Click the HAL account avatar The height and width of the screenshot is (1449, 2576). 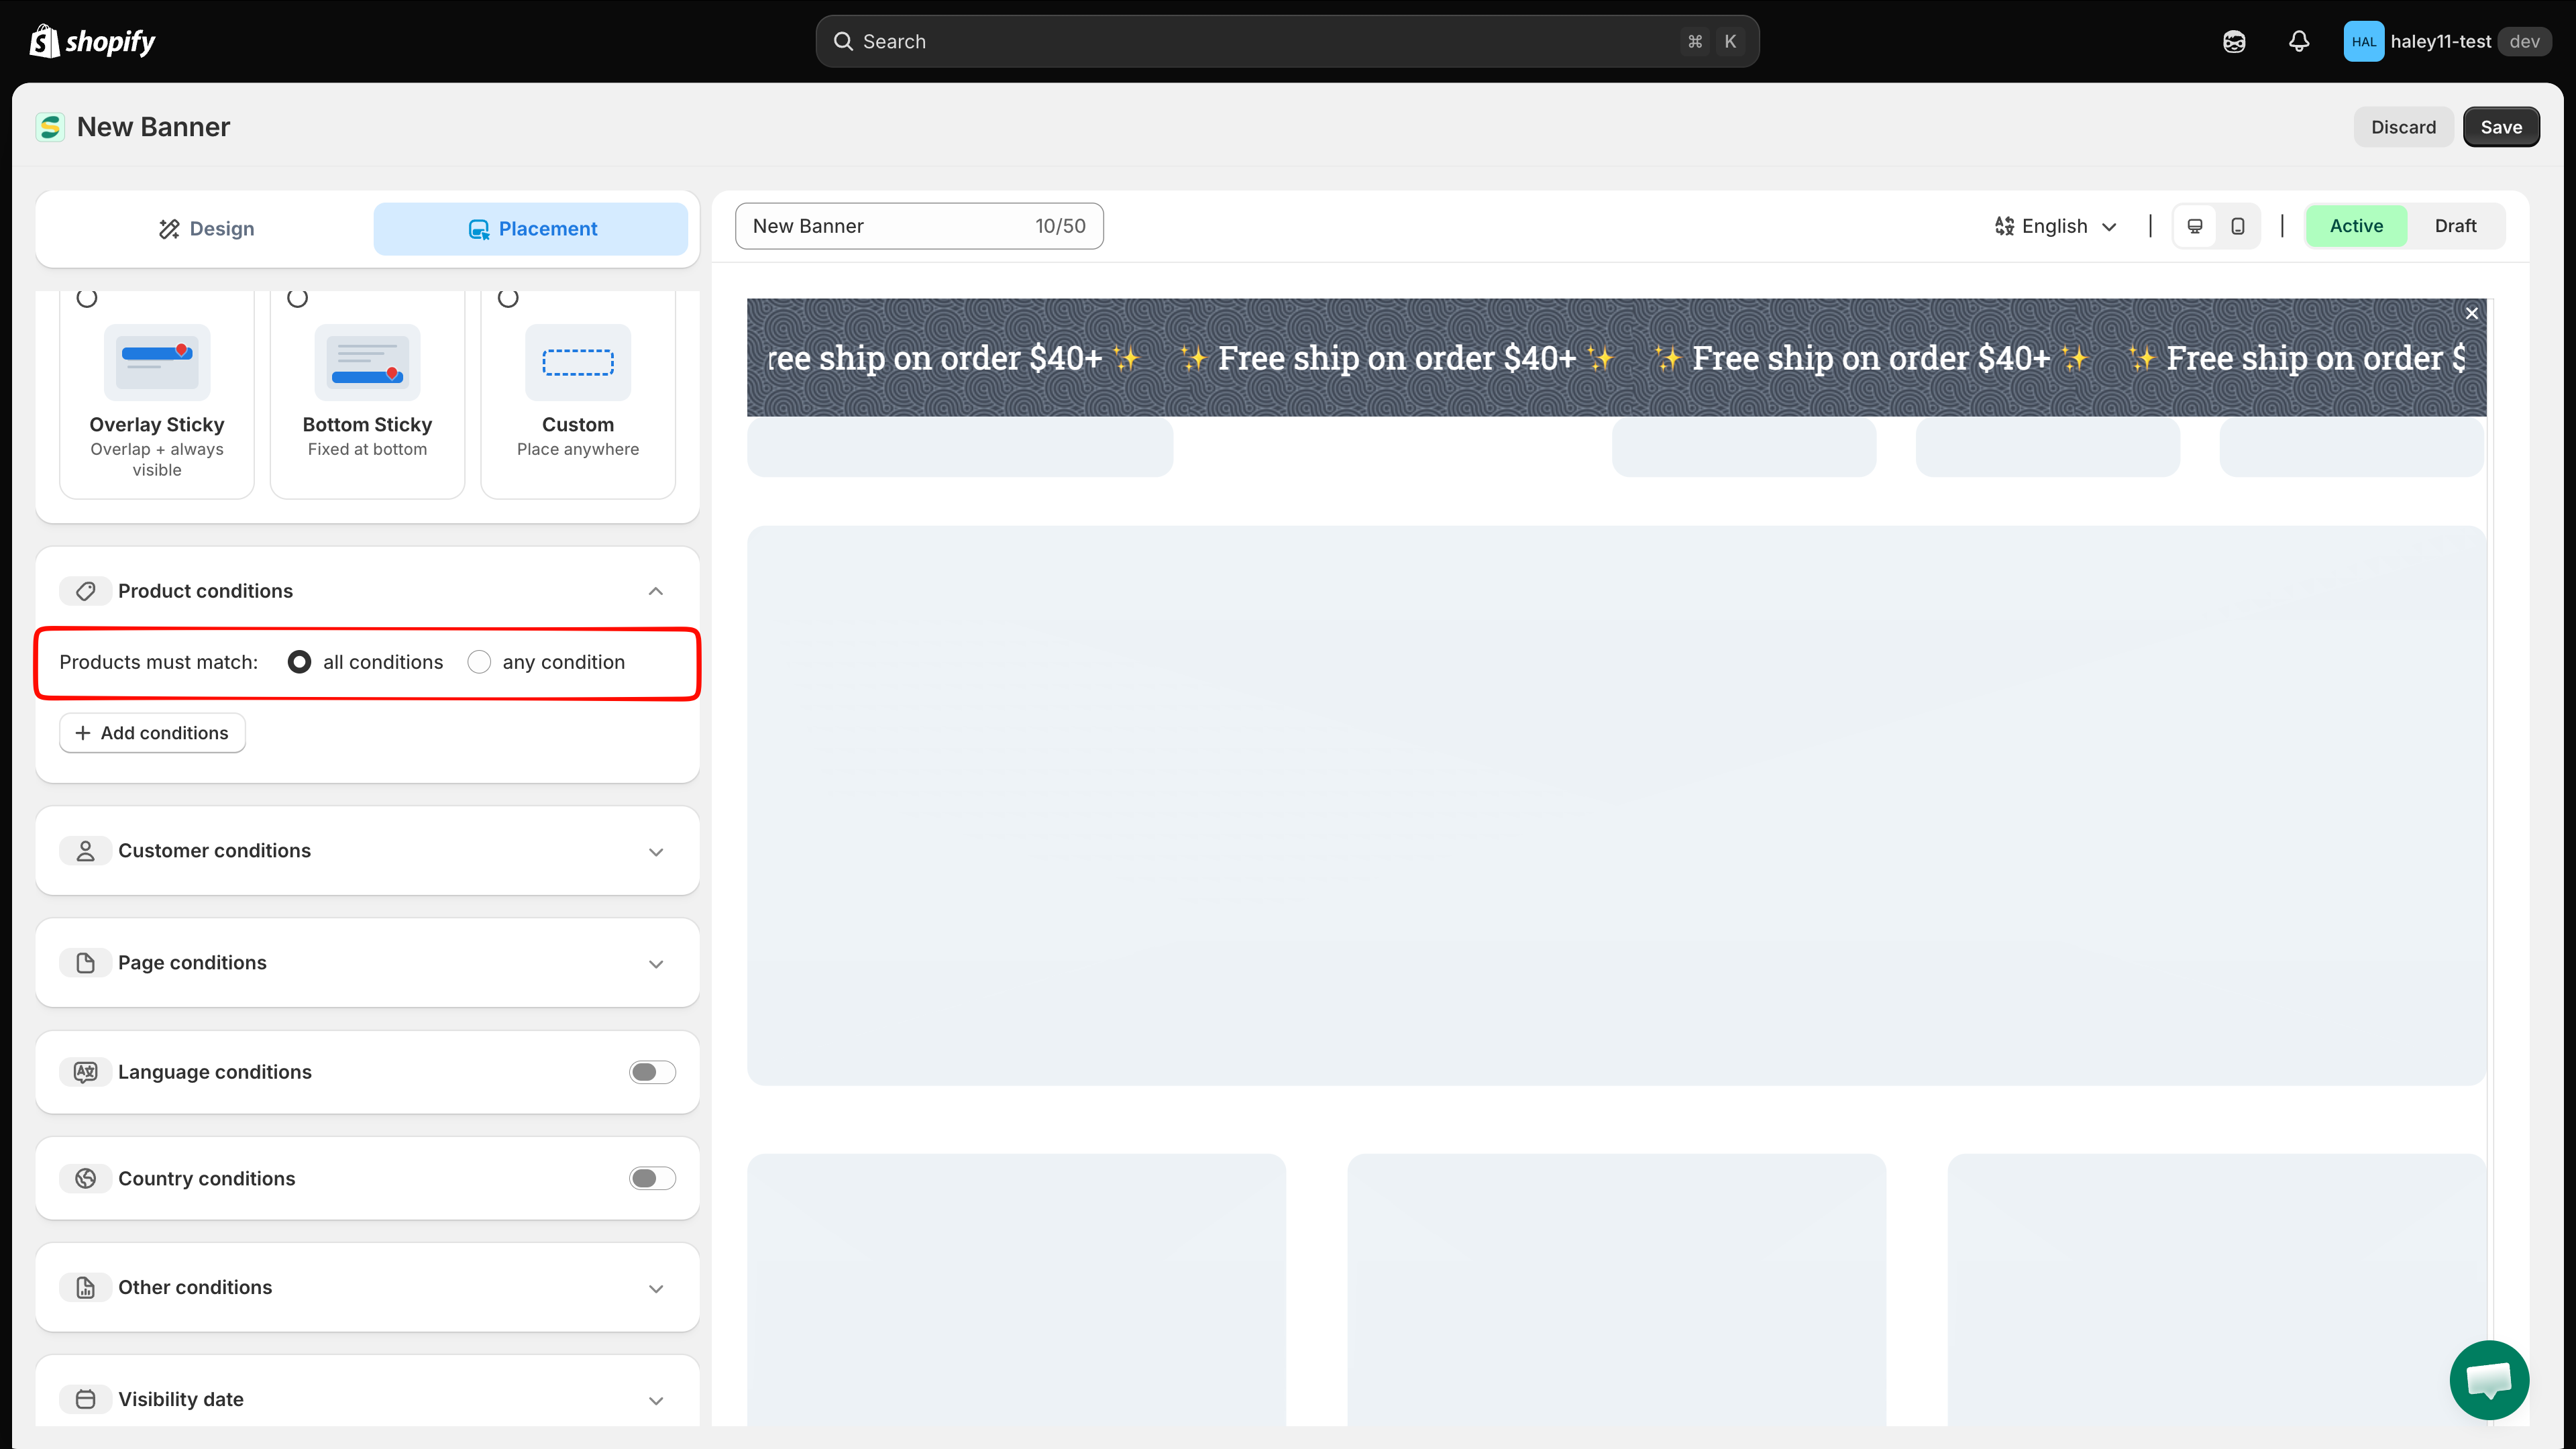pyautogui.click(x=2363, y=41)
